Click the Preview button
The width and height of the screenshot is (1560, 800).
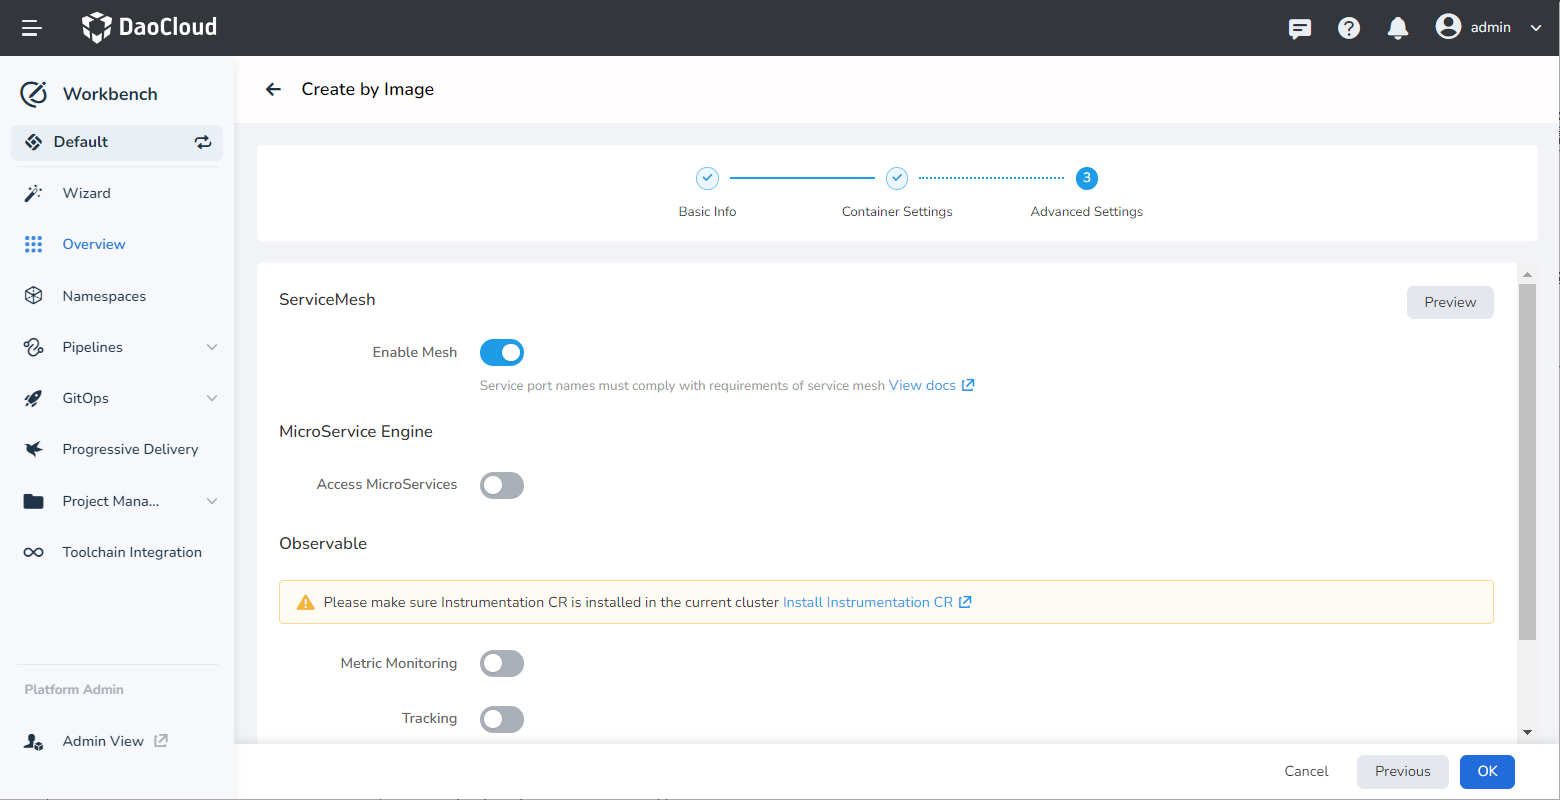click(x=1449, y=302)
